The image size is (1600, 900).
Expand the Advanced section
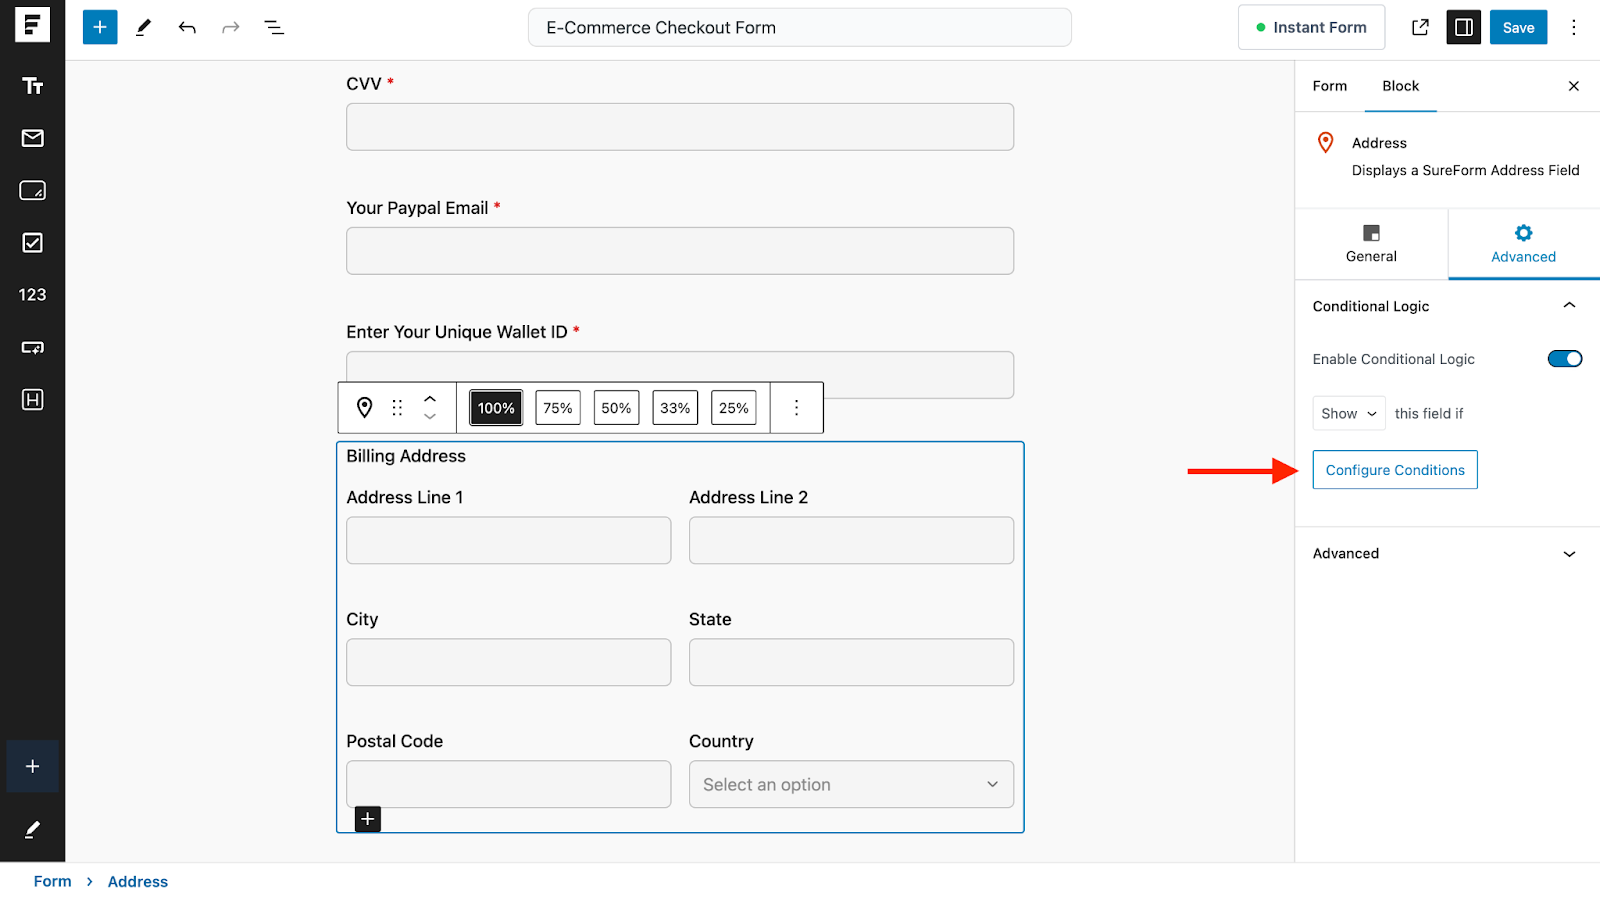pyautogui.click(x=1446, y=553)
